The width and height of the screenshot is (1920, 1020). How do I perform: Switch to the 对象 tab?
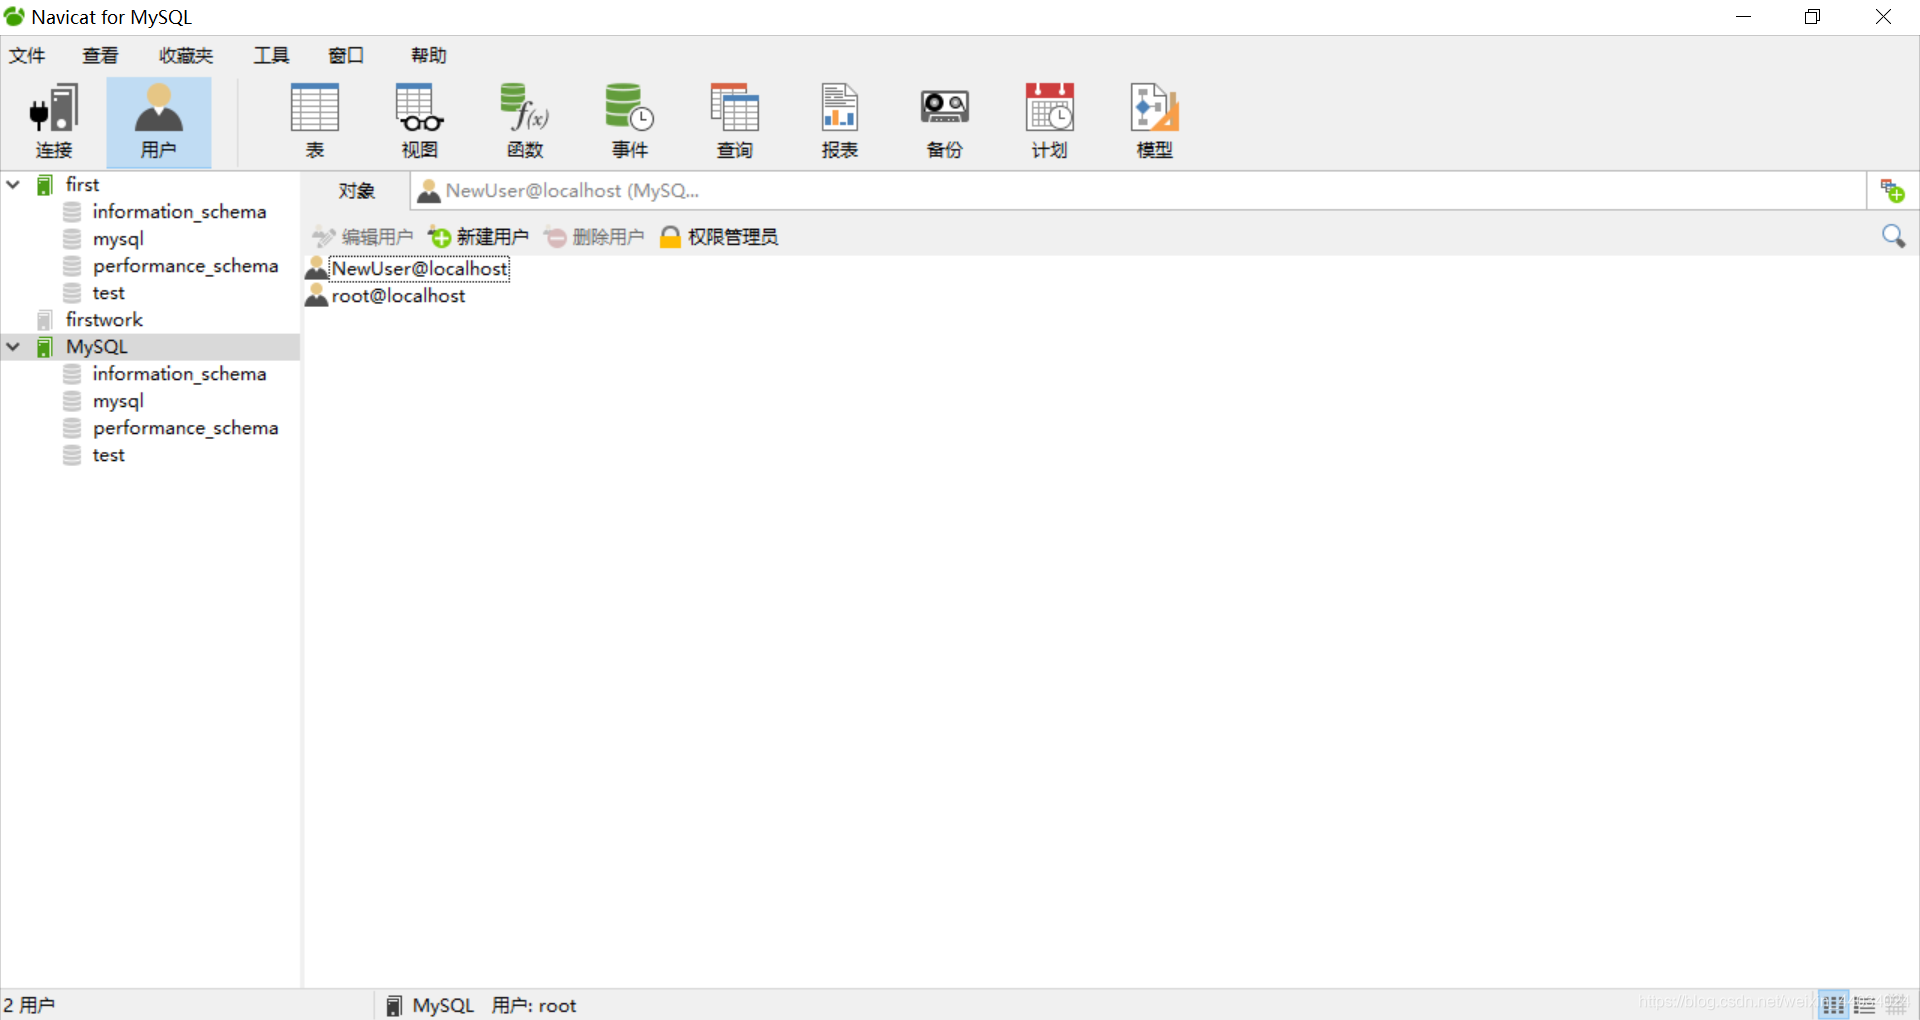356,191
